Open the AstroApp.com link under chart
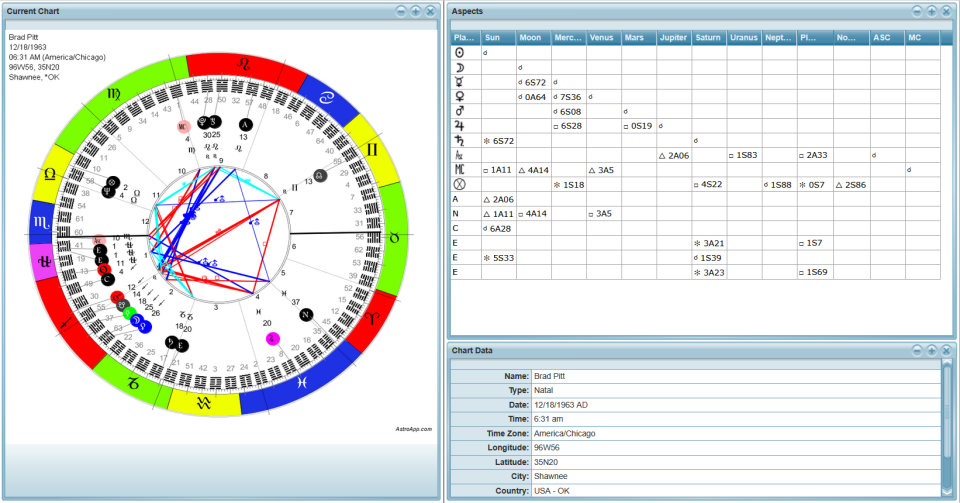Screen dimensions: 960x503 pyautogui.click(x=413, y=429)
